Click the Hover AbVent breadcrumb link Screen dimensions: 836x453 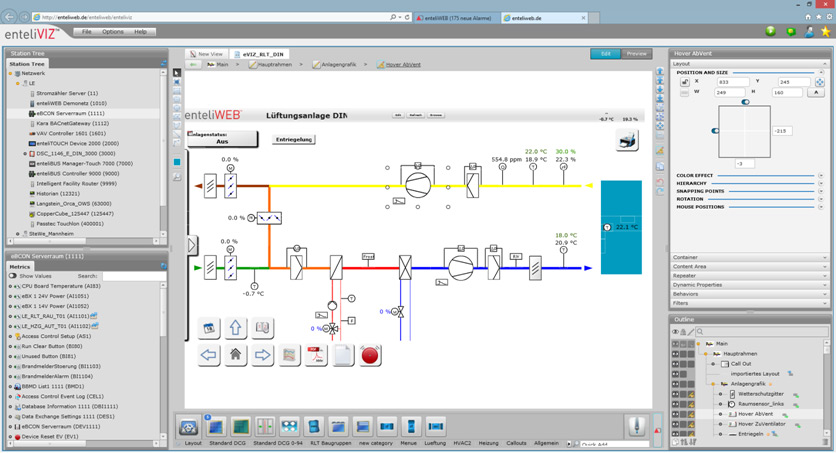403,64
